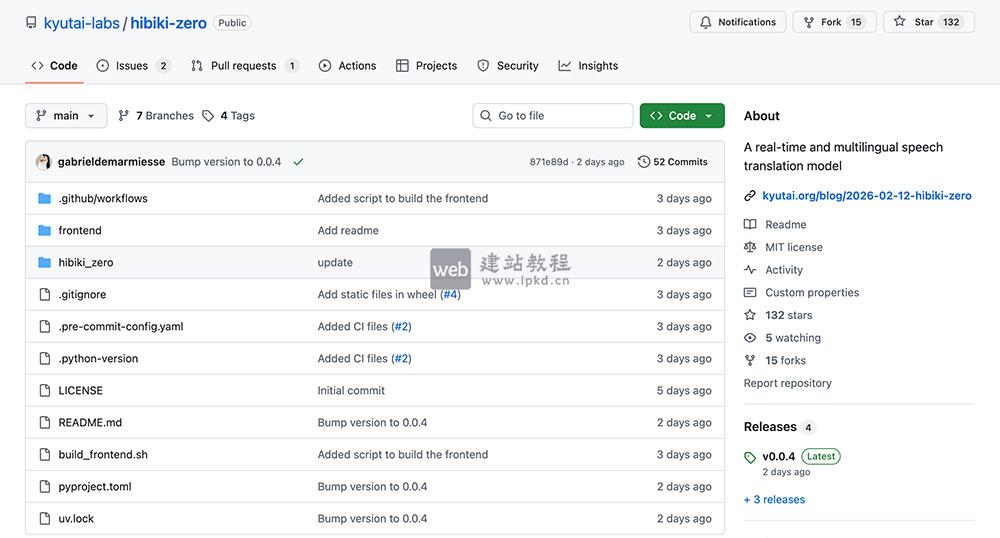Click the MIT license scale icon

(750, 247)
